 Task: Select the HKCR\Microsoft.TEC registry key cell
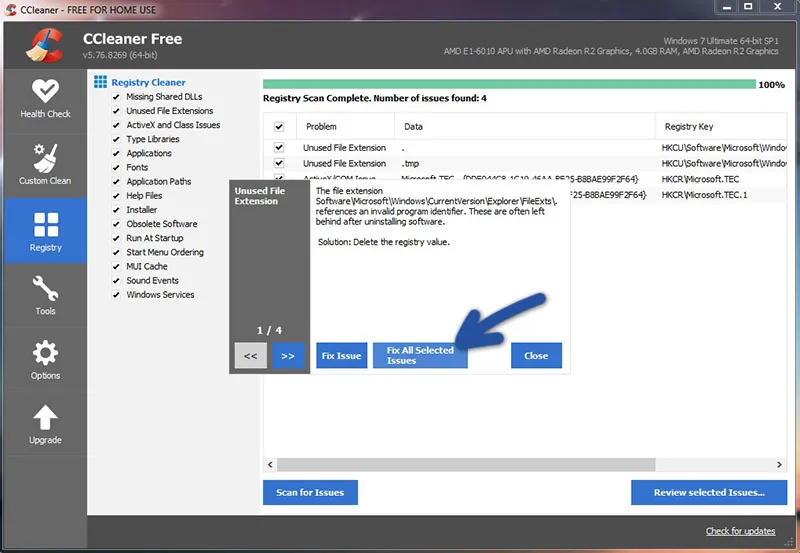[x=701, y=179]
